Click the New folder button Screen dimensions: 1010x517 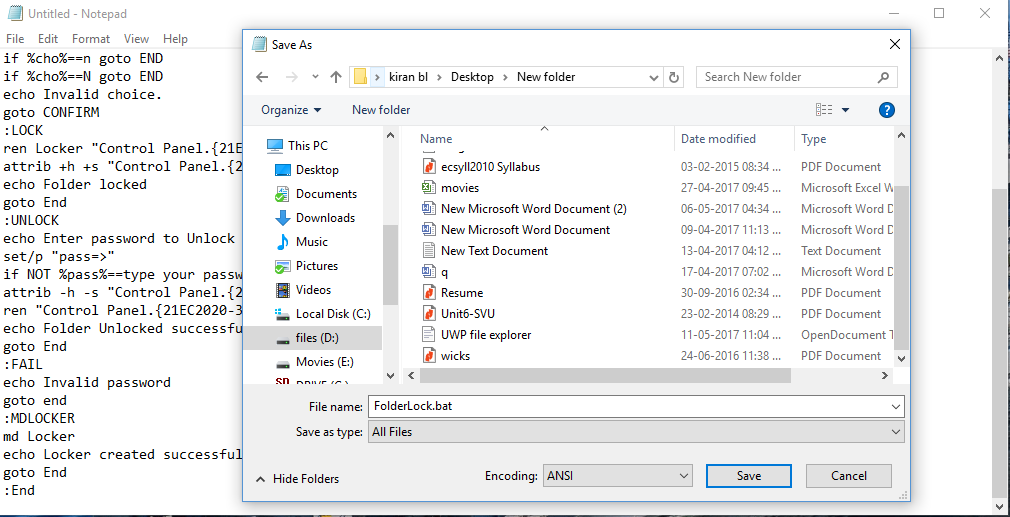(381, 110)
